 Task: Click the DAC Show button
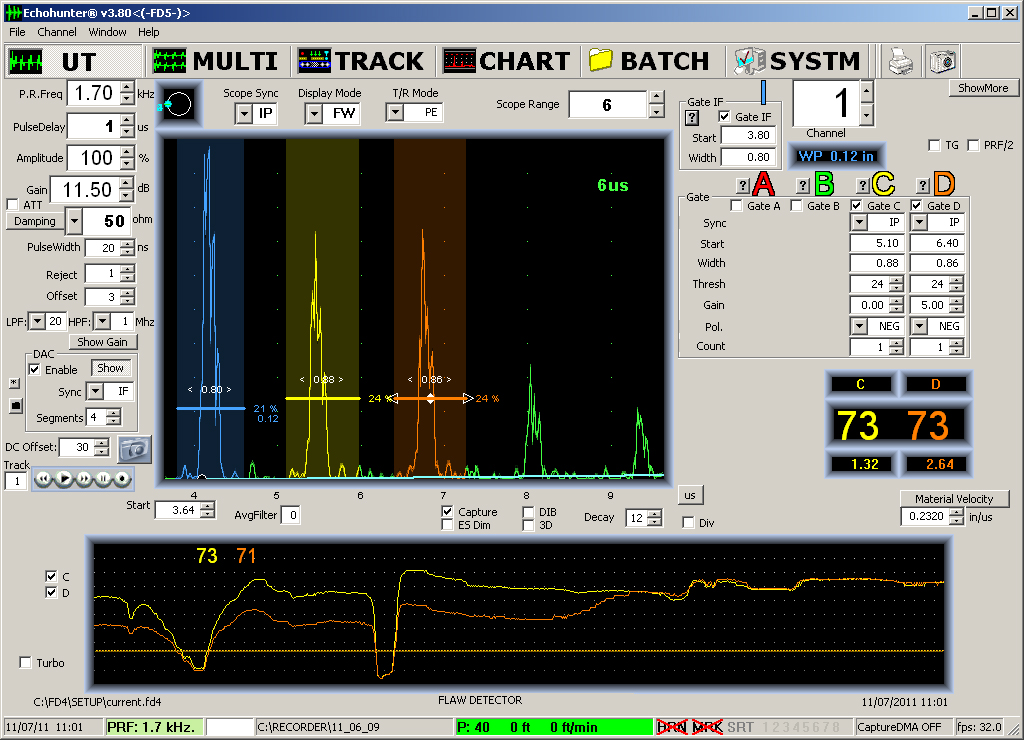(x=110, y=368)
